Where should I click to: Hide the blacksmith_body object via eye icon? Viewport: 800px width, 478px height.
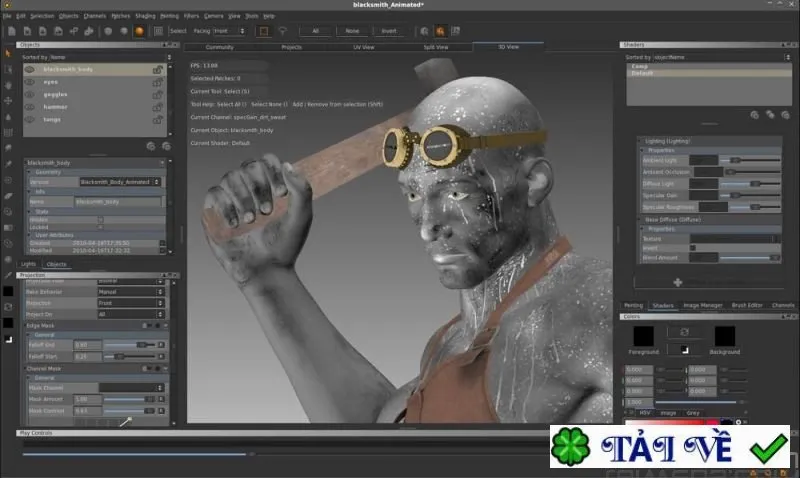(x=30, y=69)
